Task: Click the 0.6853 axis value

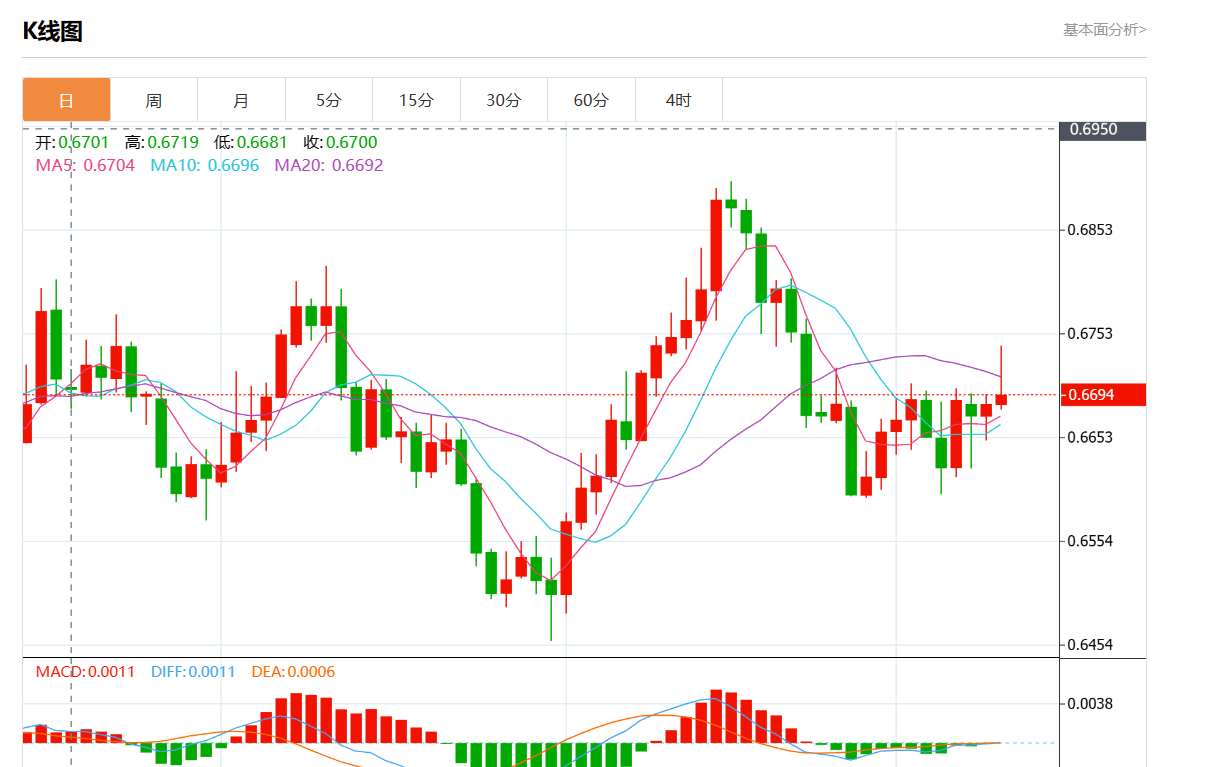Action: point(1091,230)
